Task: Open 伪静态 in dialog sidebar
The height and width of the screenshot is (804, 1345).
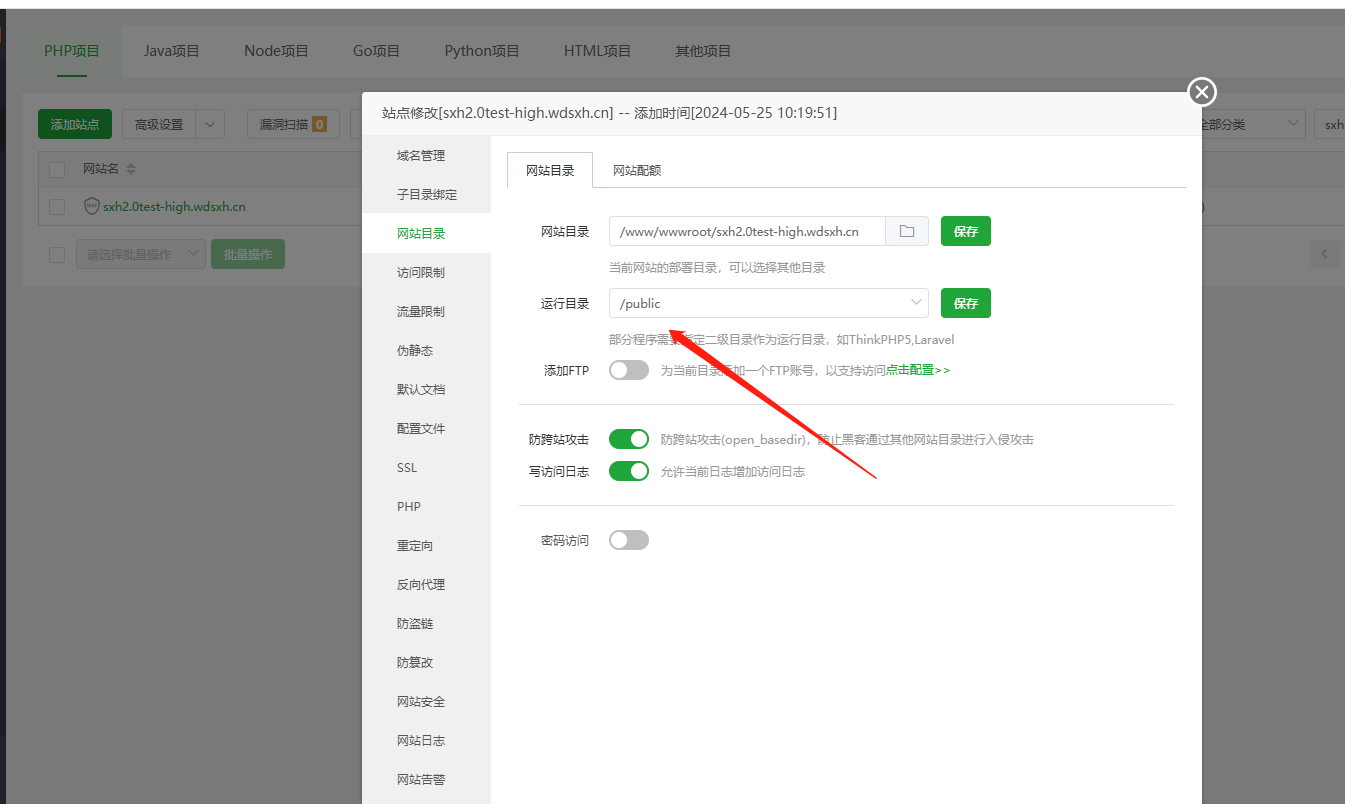Action: point(427,350)
